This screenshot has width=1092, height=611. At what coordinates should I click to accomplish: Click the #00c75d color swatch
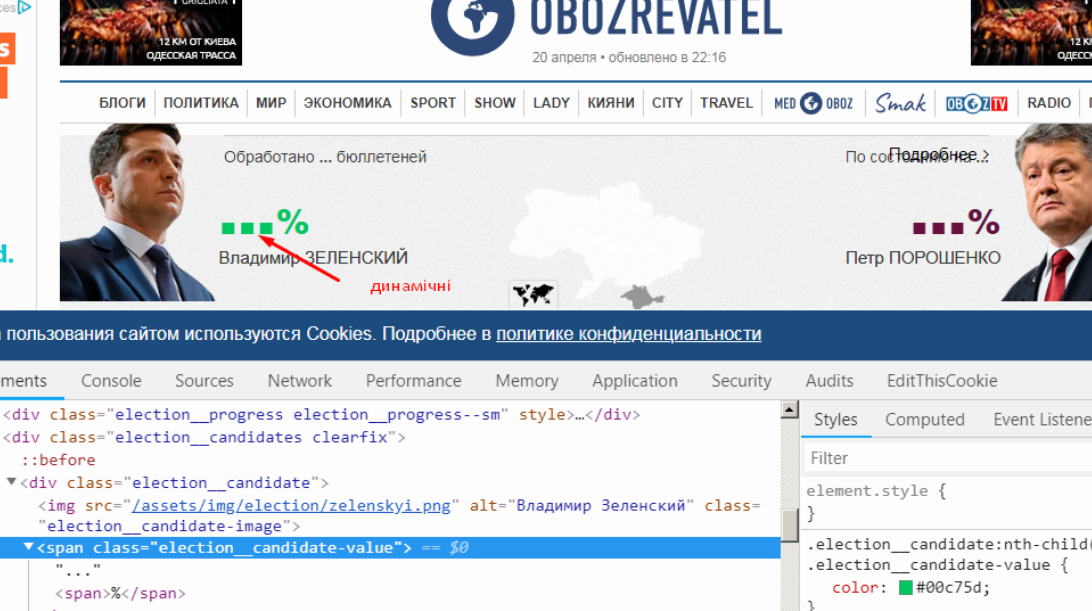[905, 587]
